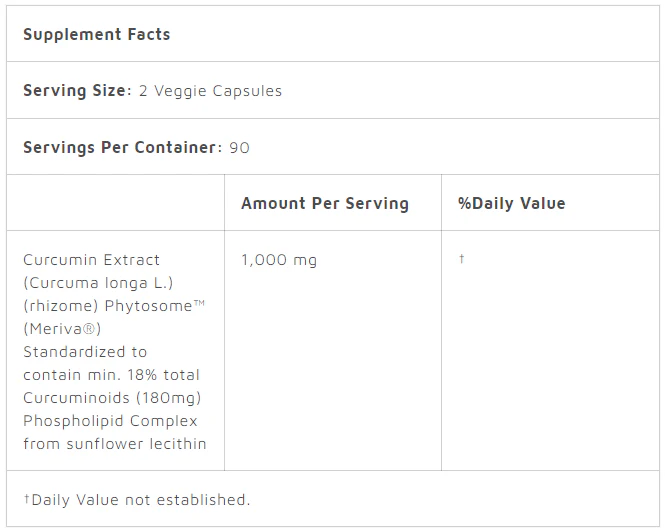Click the Serving Size label

(x=76, y=90)
